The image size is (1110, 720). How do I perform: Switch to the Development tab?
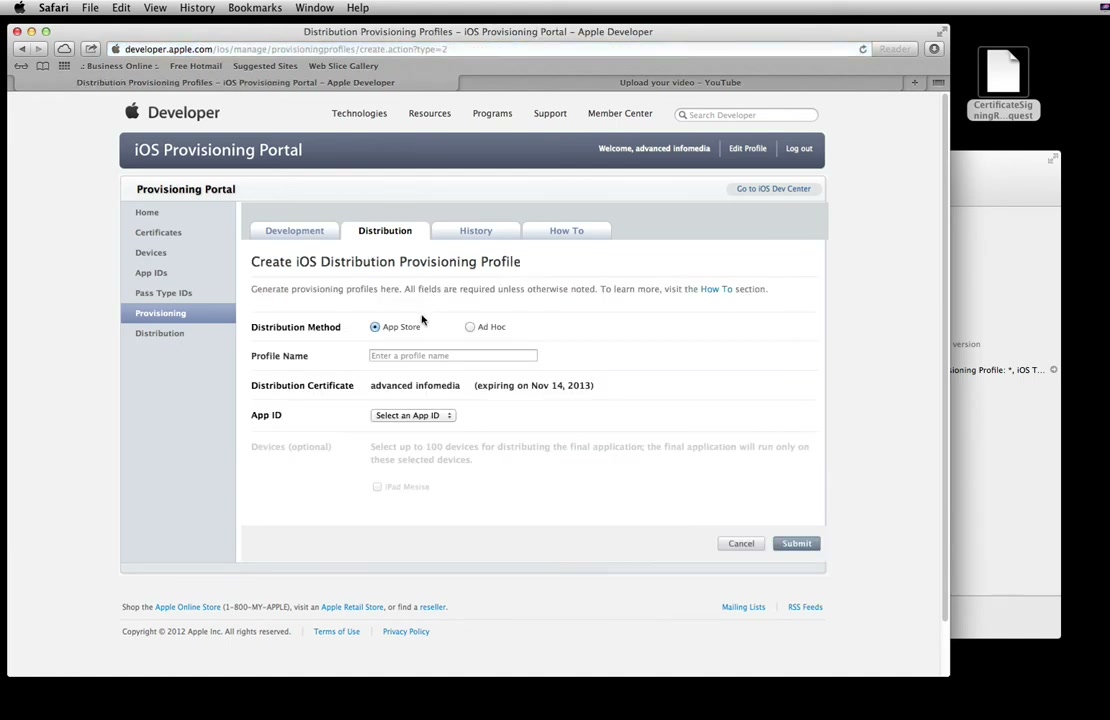tap(294, 231)
